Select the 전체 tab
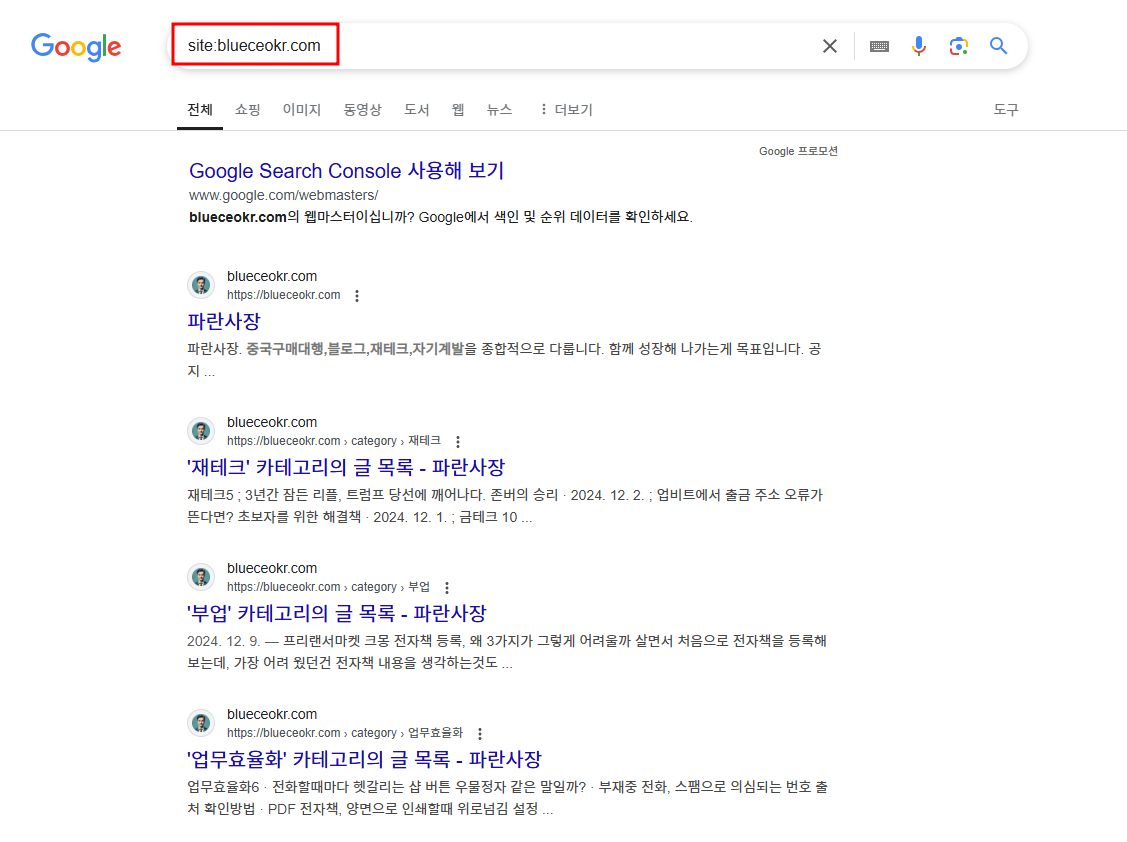Screen dimensions: 1127x842 (x=200, y=109)
